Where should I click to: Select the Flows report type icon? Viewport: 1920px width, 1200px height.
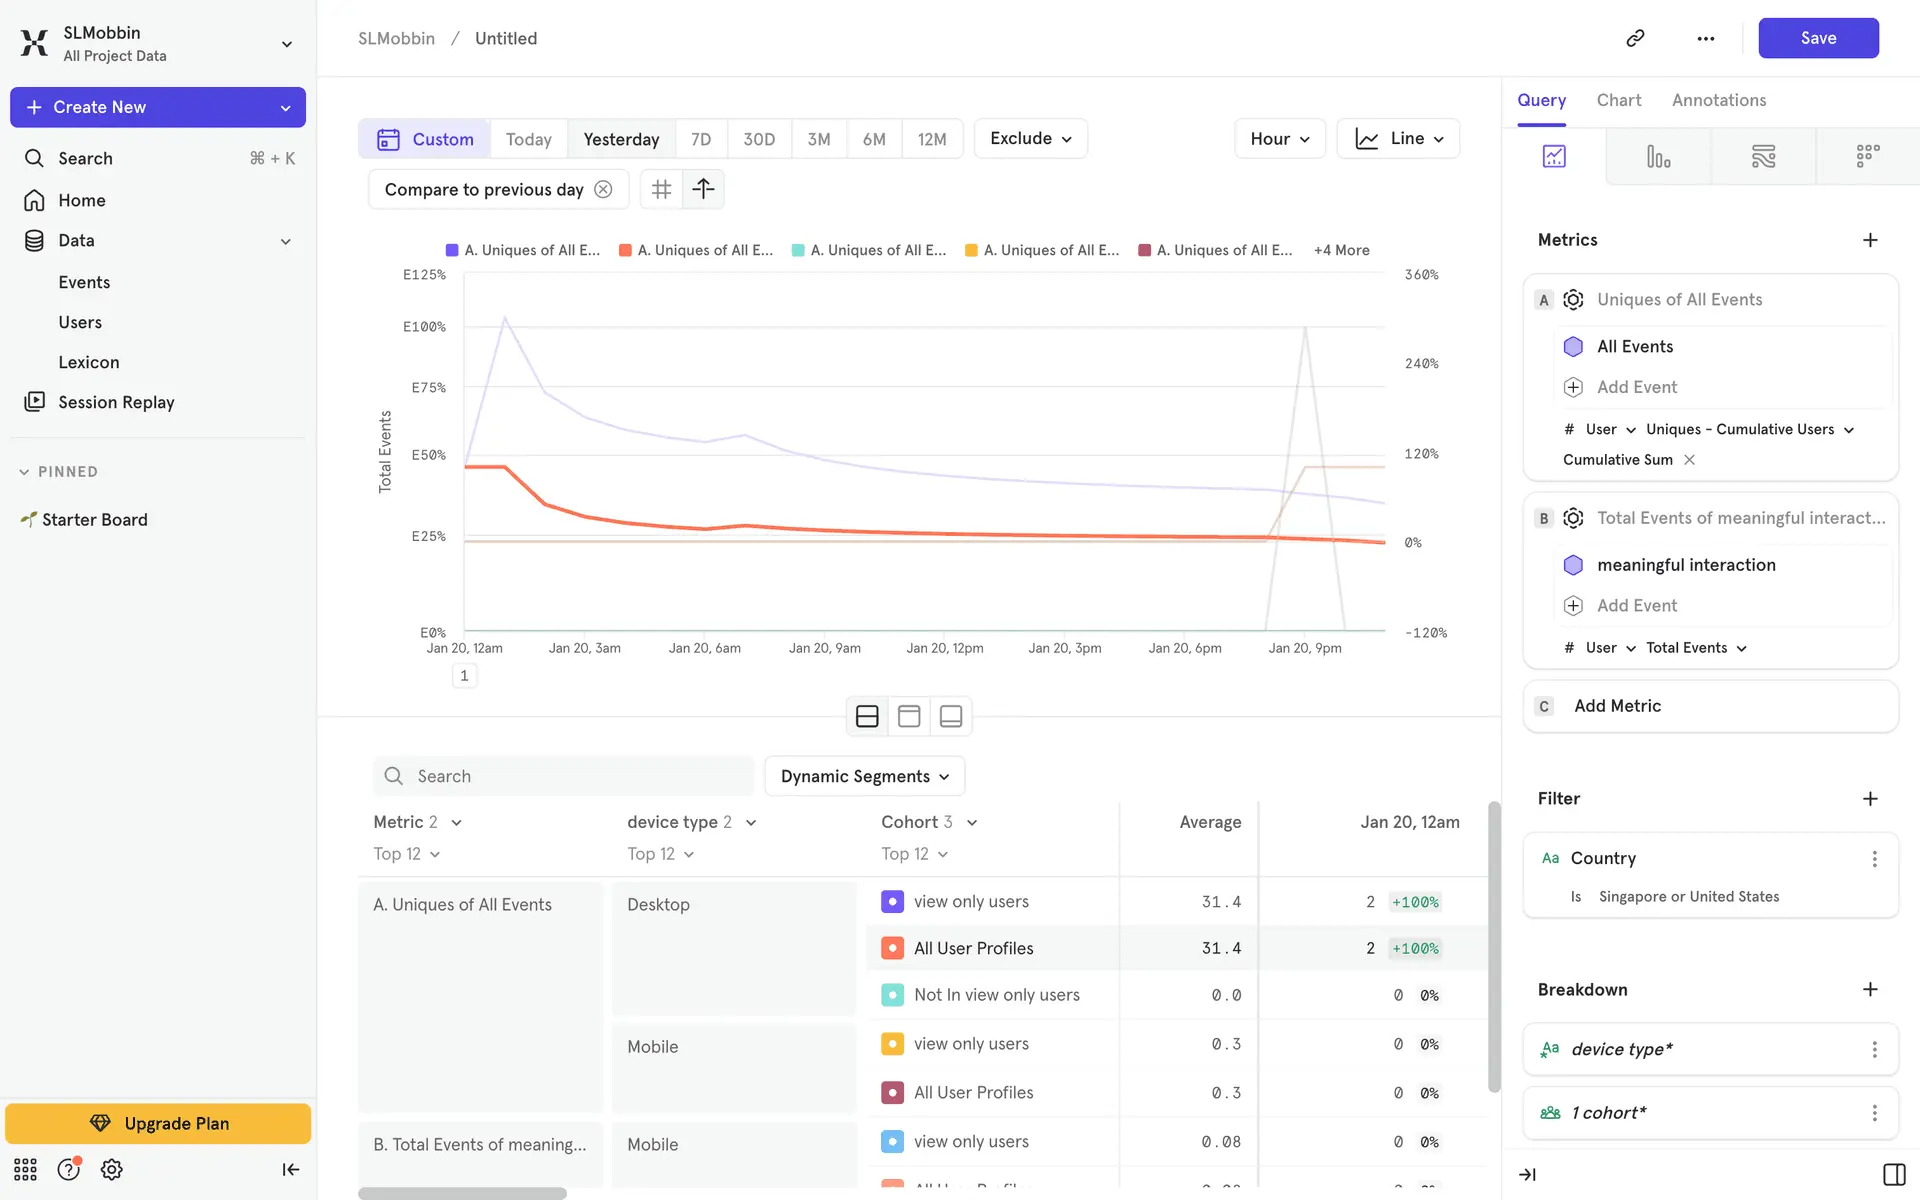[1763, 157]
